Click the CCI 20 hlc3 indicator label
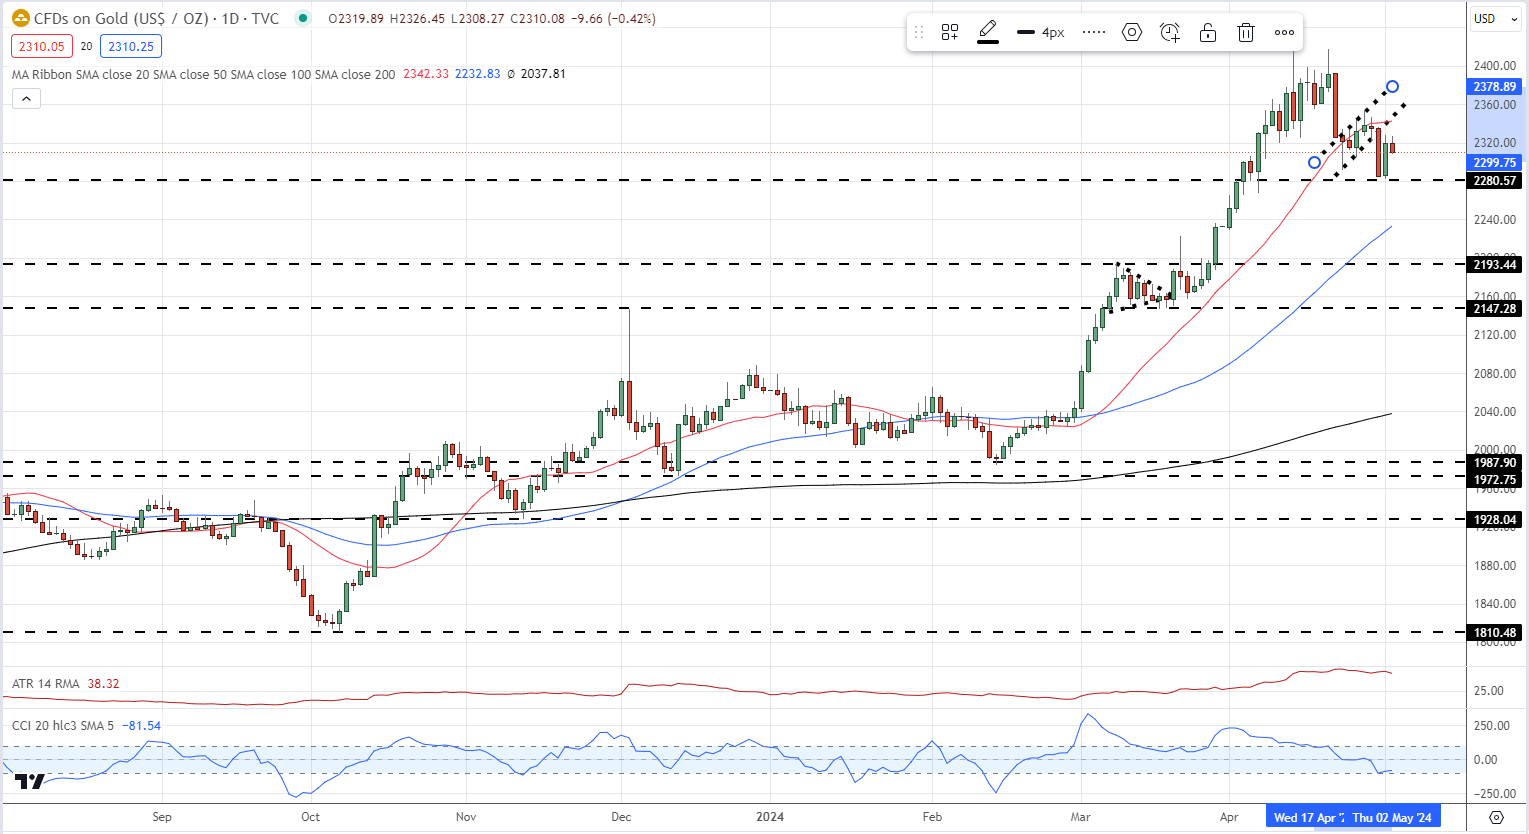Image resolution: width=1529 pixels, height=834 pixels. (x=63, y=726)
